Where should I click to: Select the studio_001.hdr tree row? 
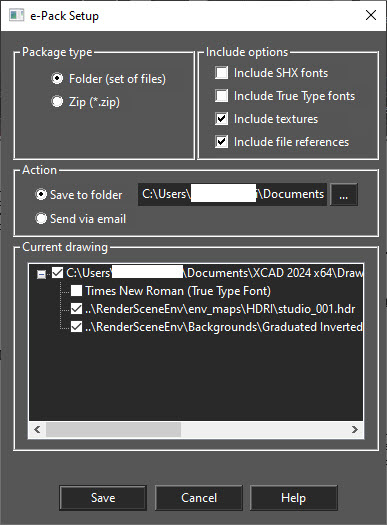(x=220, y=309)
